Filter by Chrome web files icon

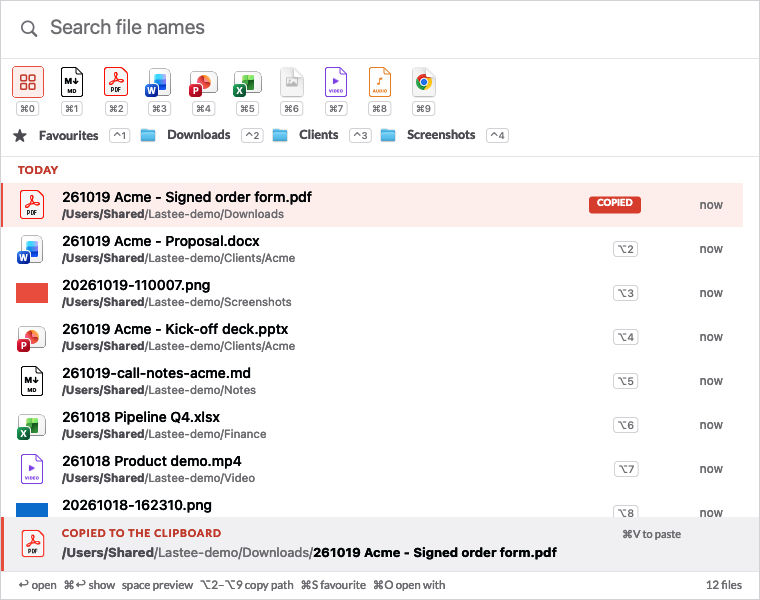click(424, 82)
